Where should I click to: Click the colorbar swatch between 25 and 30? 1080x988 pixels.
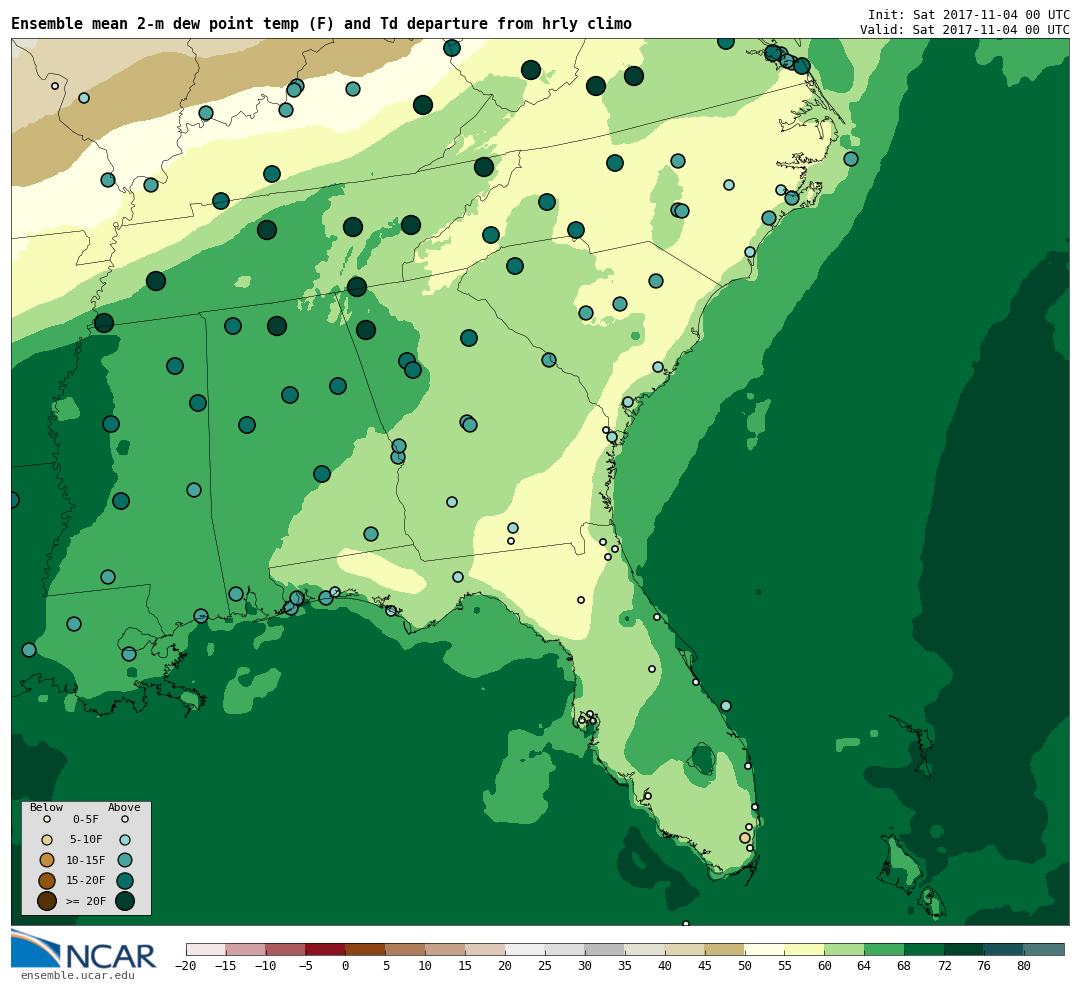(x=565, y=949)
